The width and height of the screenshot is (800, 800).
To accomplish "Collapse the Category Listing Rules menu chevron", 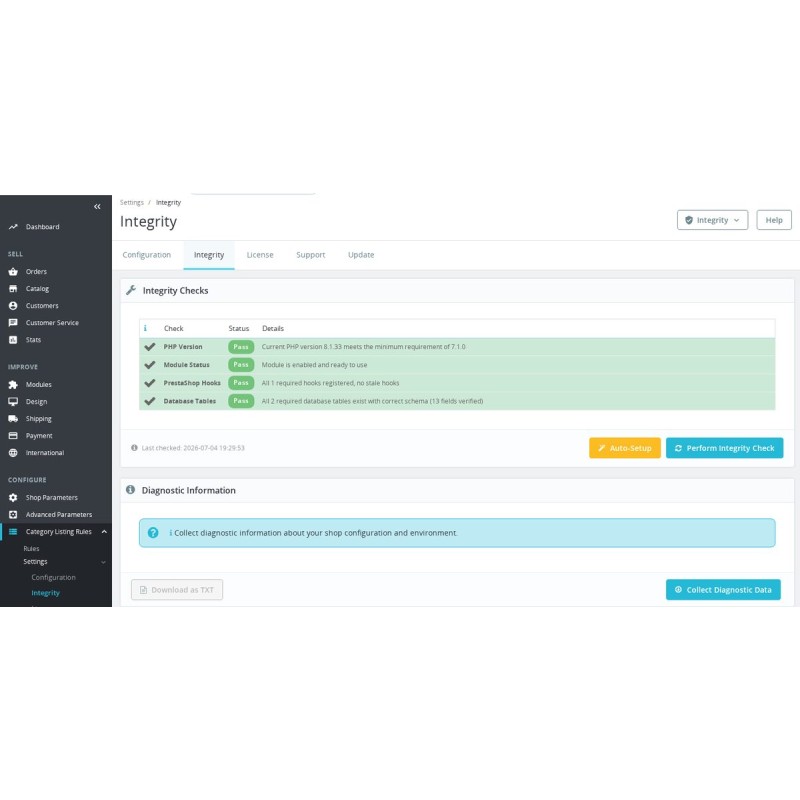I will [104, 532].
